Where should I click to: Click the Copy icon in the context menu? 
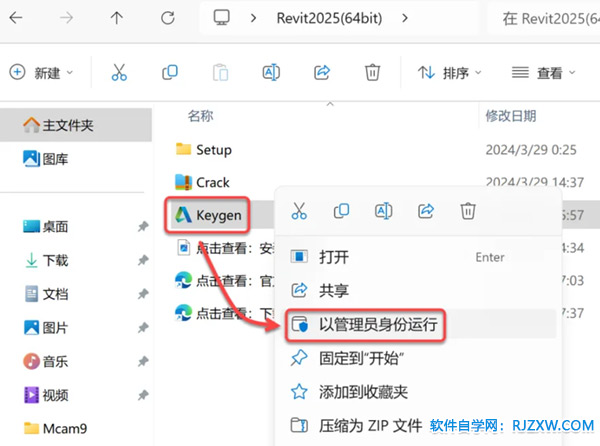tap(341, 211)
